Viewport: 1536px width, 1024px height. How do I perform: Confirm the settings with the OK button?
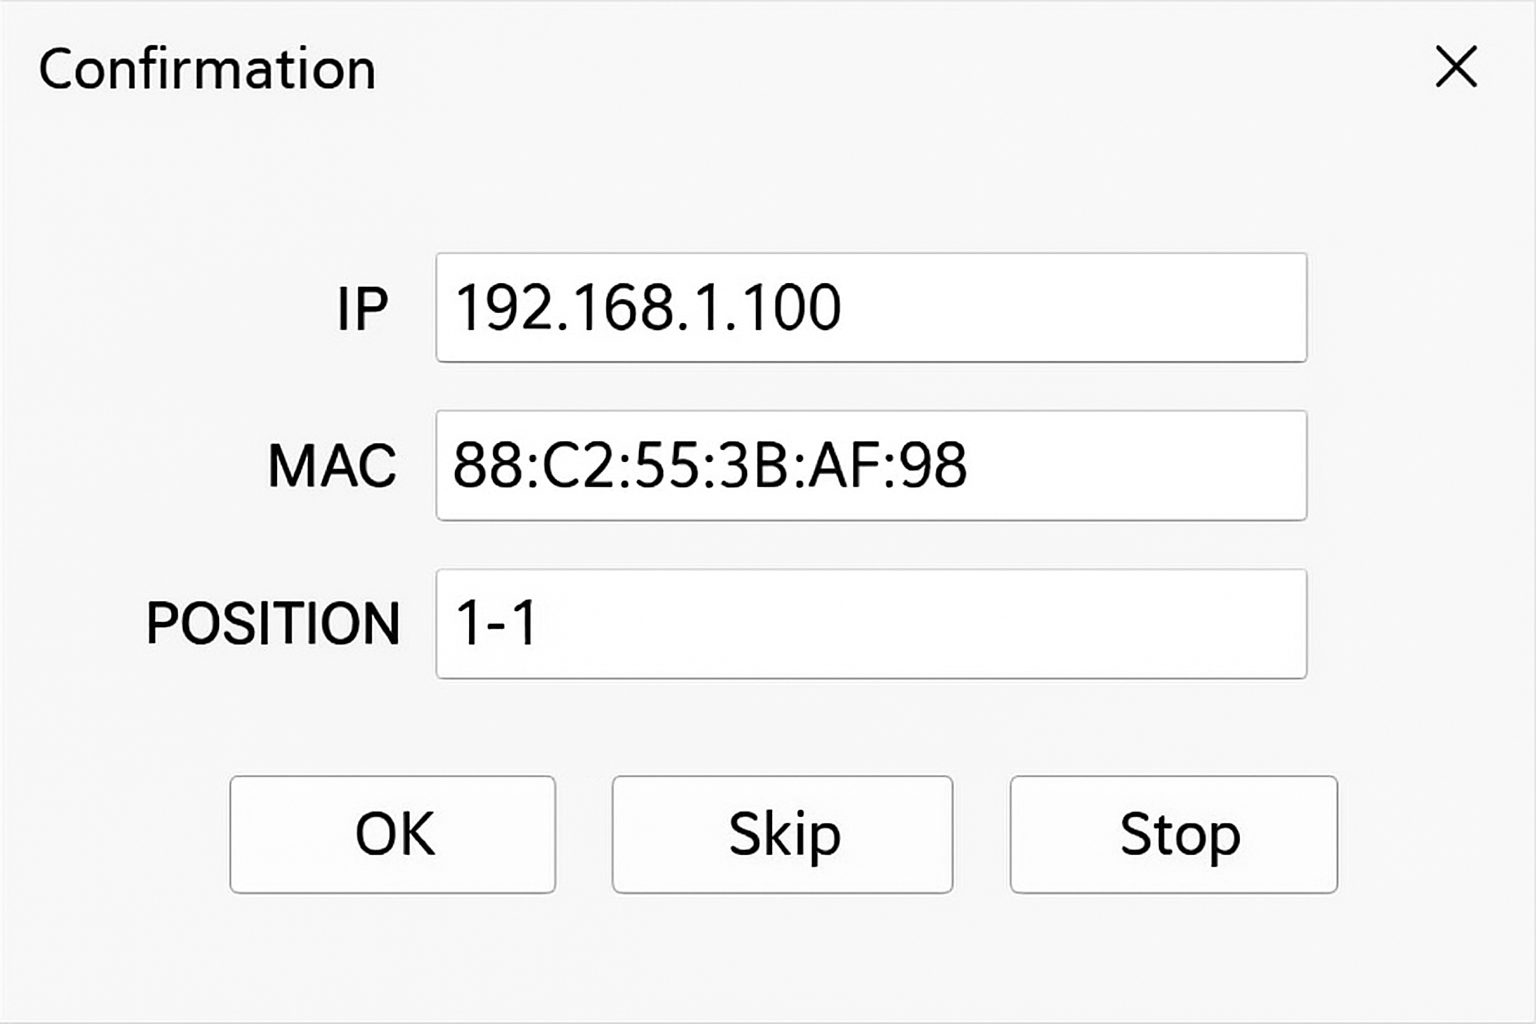pos(393,834)
